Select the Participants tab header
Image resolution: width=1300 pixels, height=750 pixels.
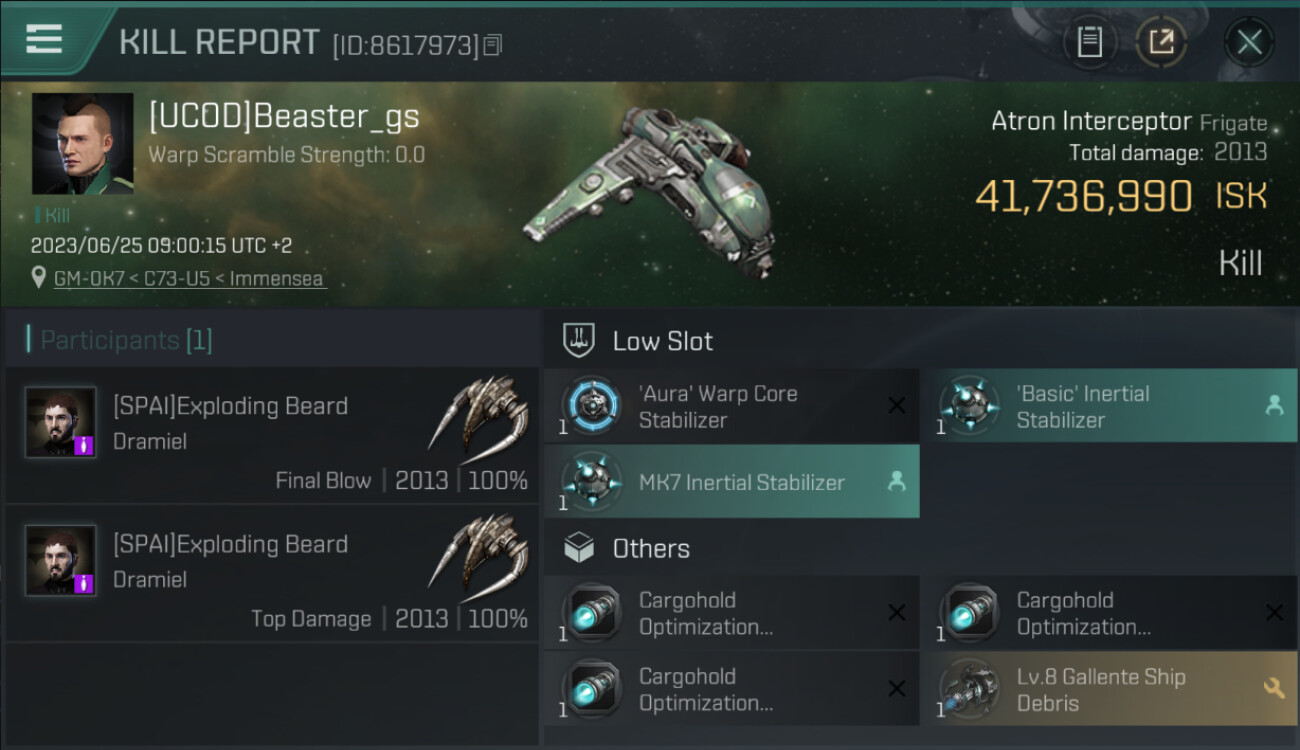coord(126,340)
